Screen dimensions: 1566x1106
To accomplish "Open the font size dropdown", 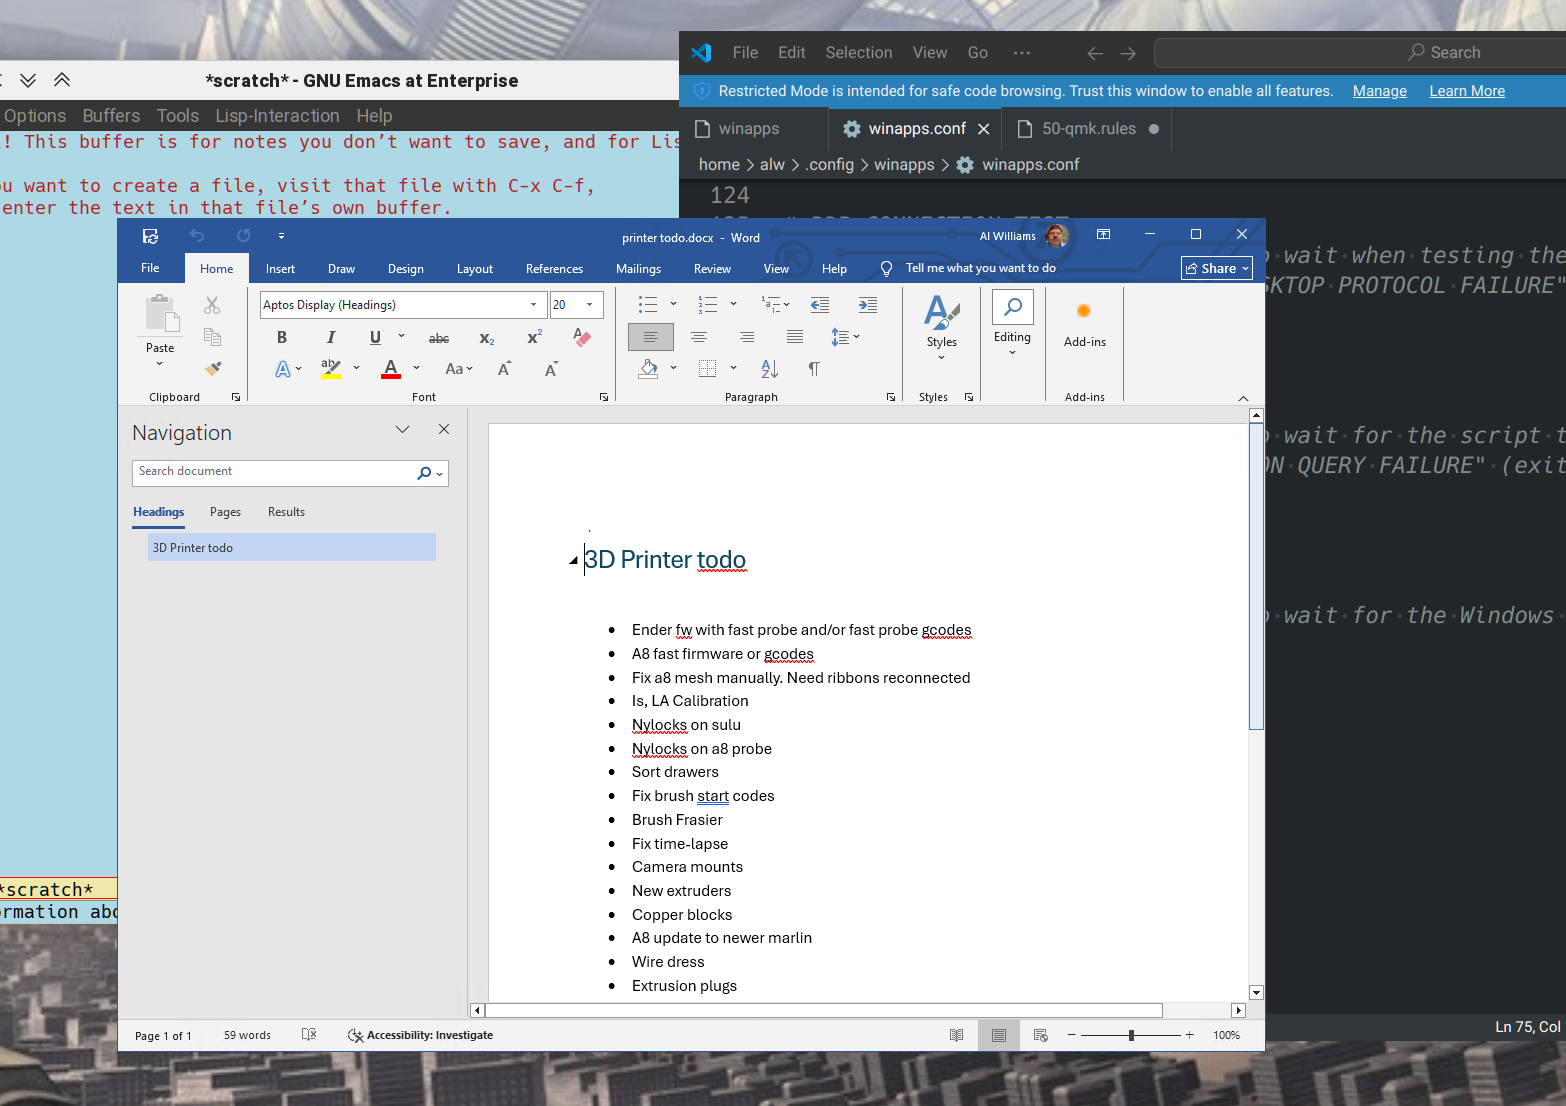I will click(590, 305).
